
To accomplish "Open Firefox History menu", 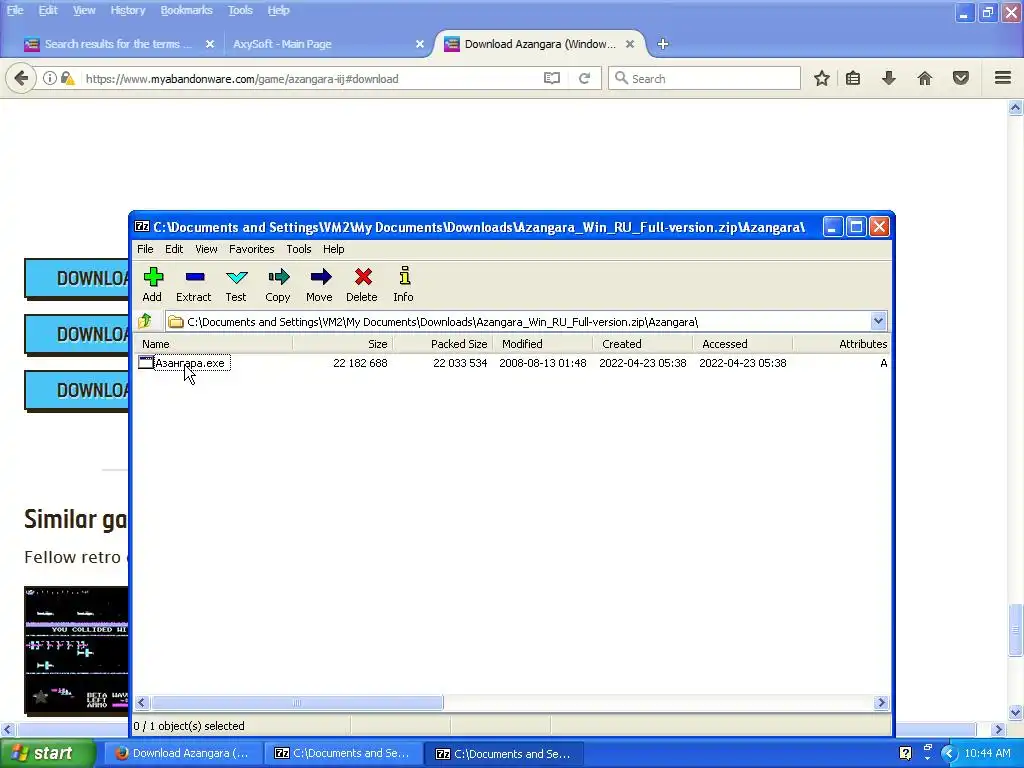I will (x=127, y=10).
